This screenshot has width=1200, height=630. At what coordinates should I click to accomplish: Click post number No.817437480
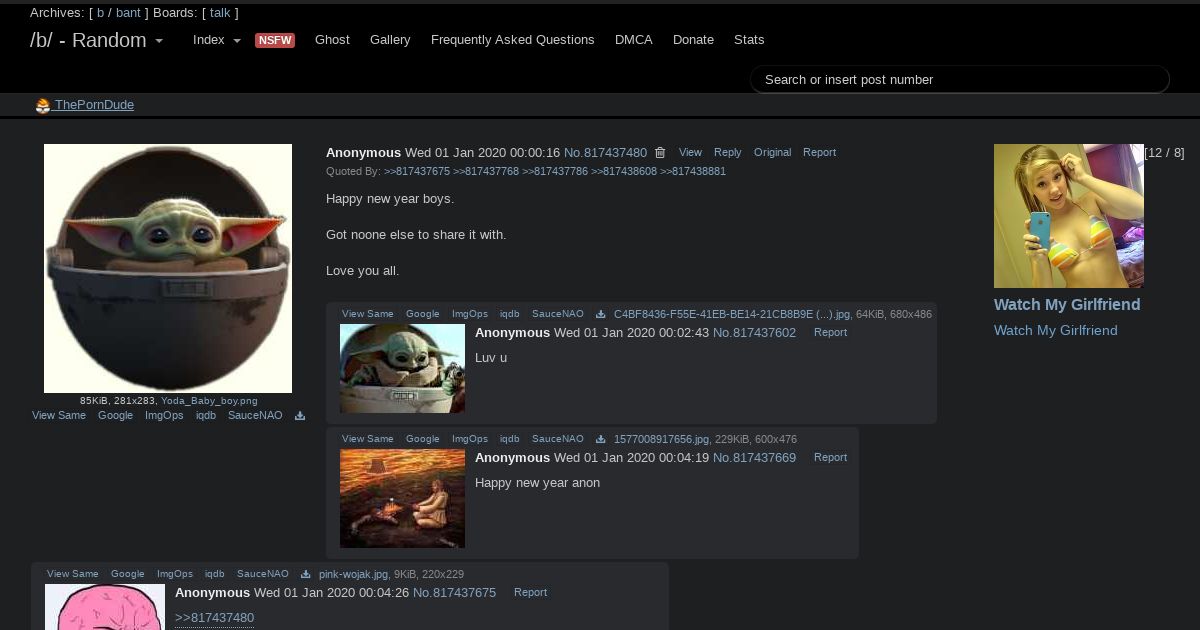tap(605, 153)
